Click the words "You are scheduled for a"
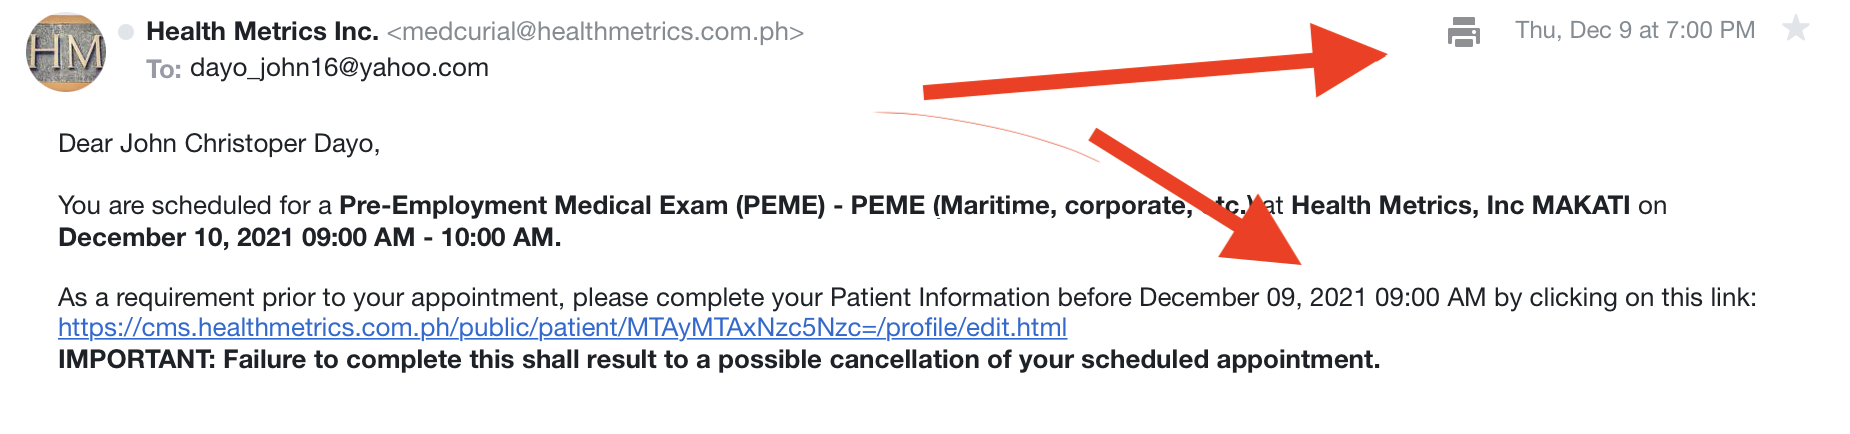This screenshot has height=434, width=1850. (195, 205)
